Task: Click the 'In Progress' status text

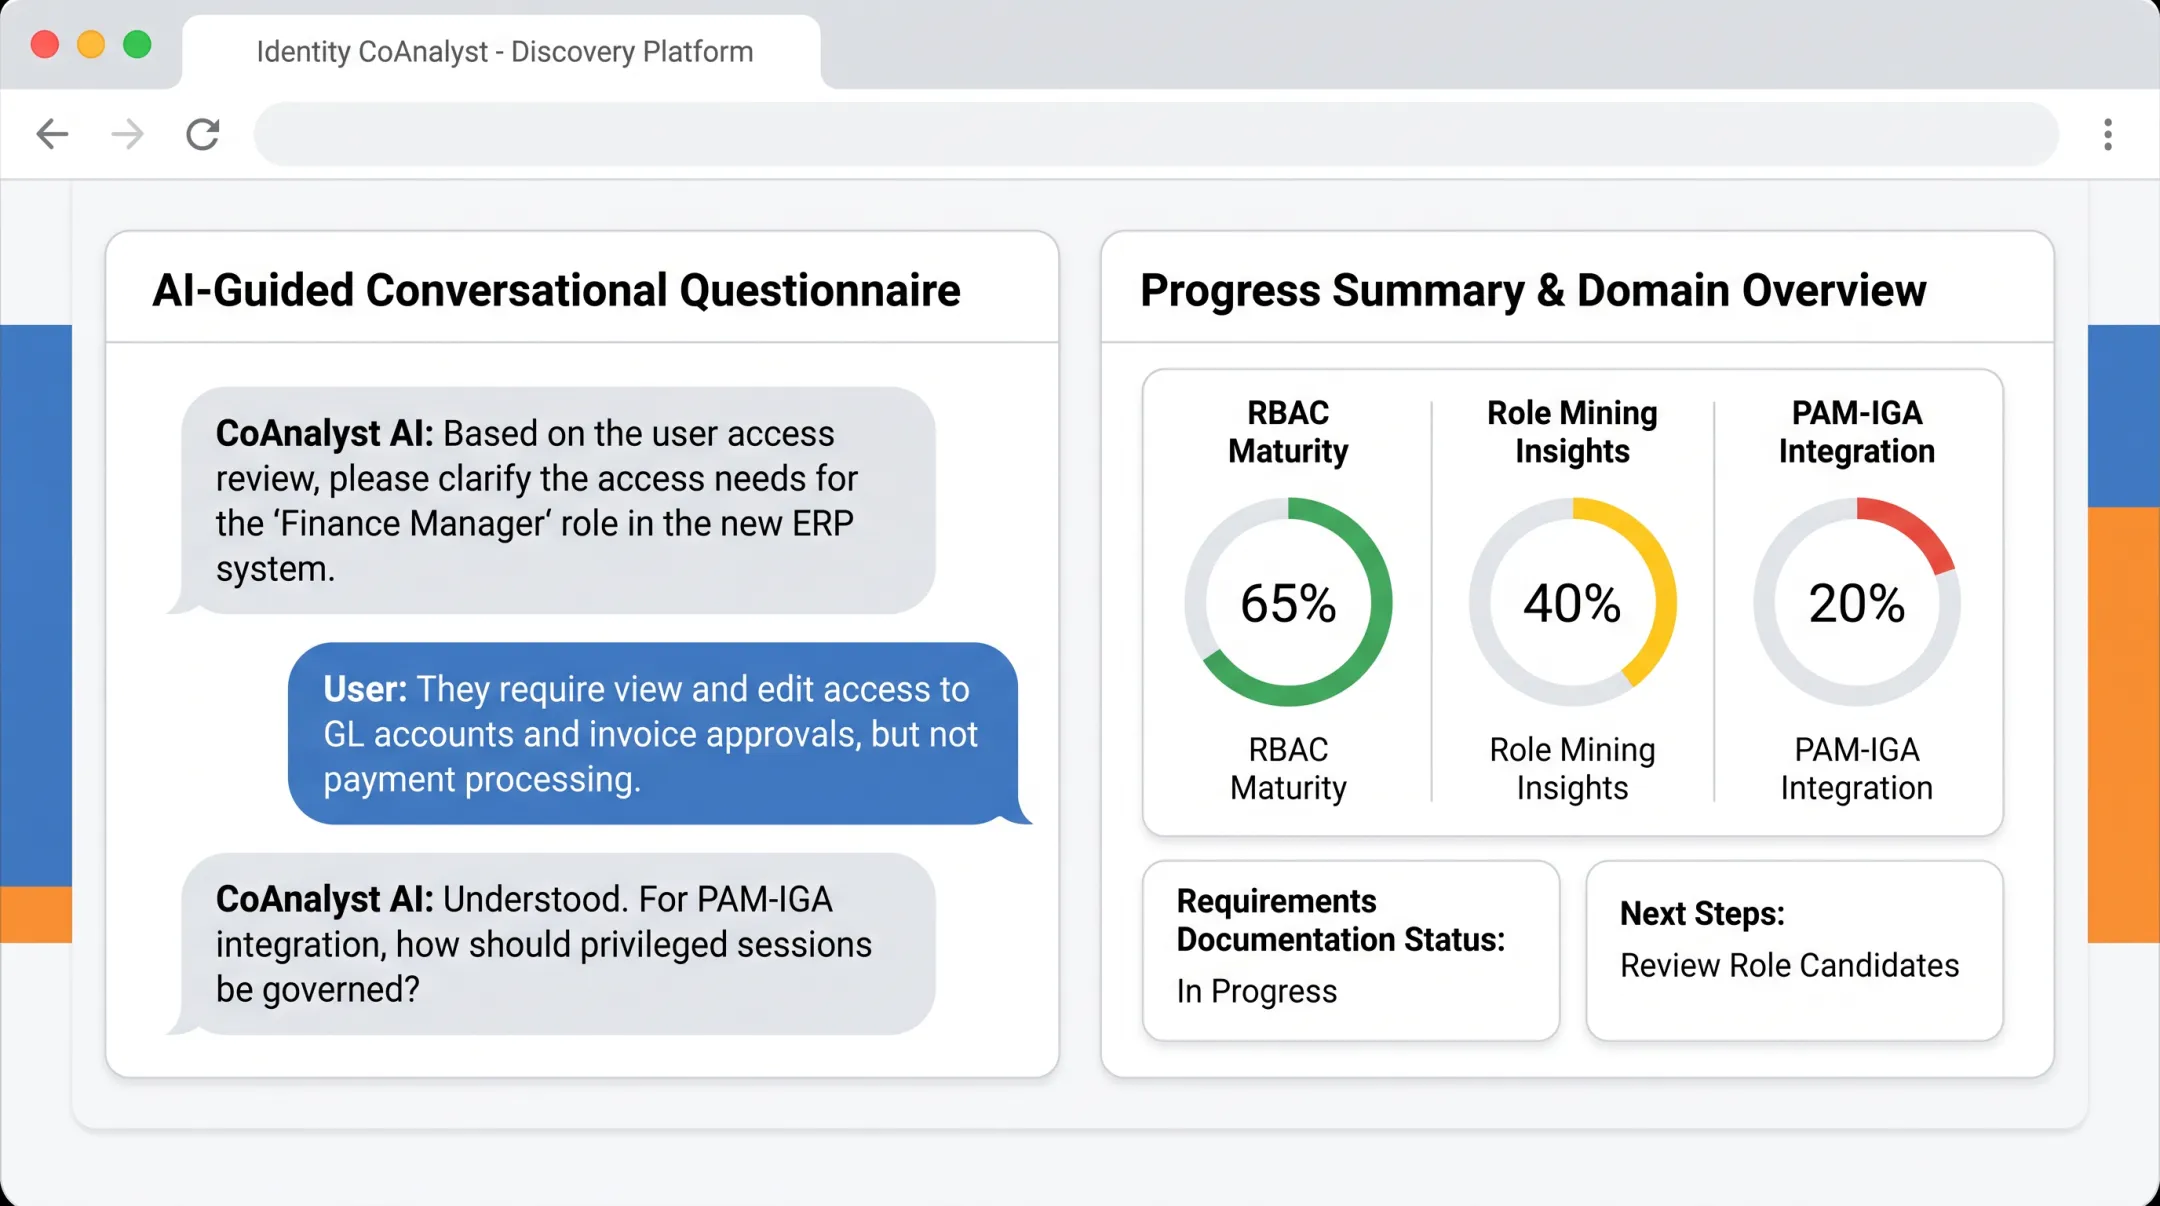Action: 1257,991
